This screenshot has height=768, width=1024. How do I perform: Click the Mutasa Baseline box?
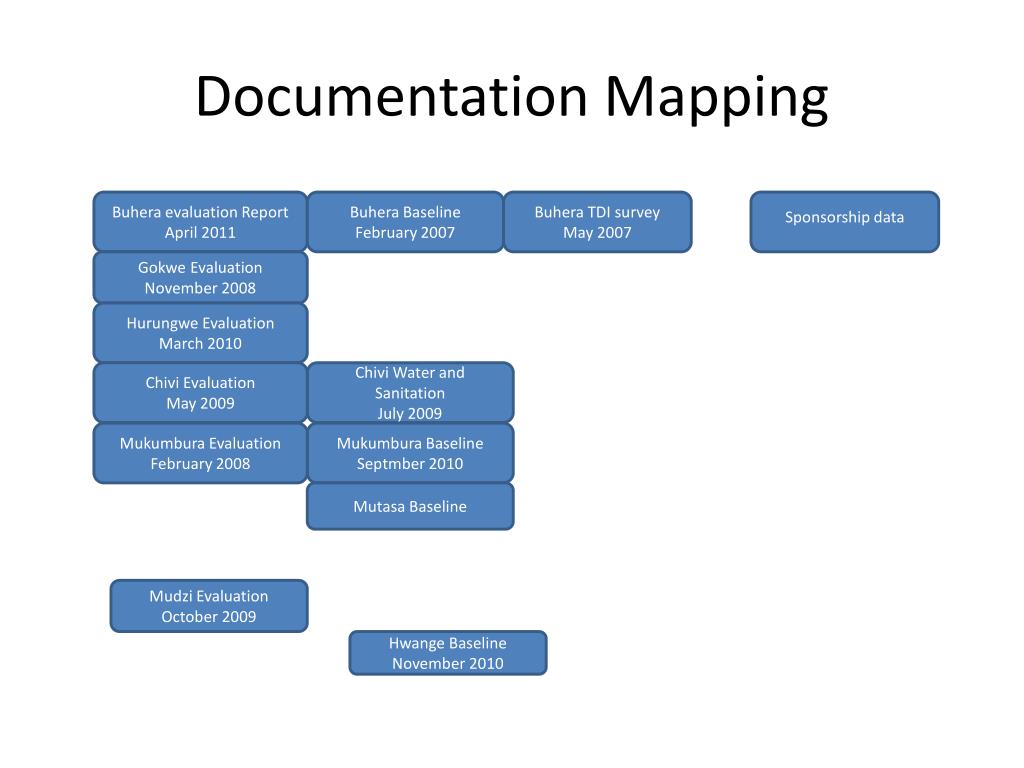pos(410,506)
